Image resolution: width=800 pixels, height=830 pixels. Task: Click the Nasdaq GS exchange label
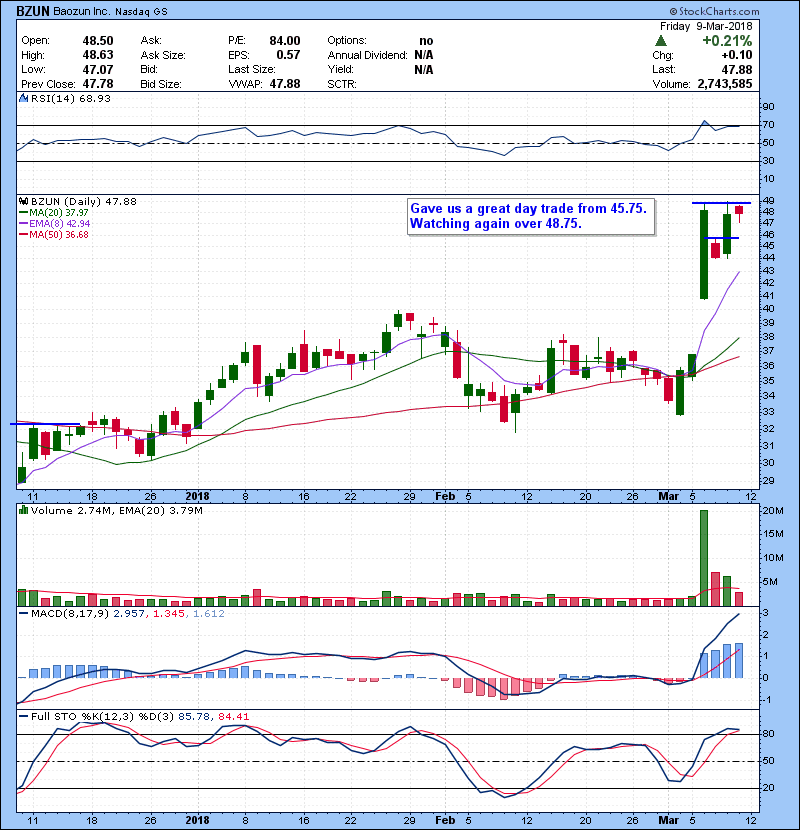tap(141, 12)
